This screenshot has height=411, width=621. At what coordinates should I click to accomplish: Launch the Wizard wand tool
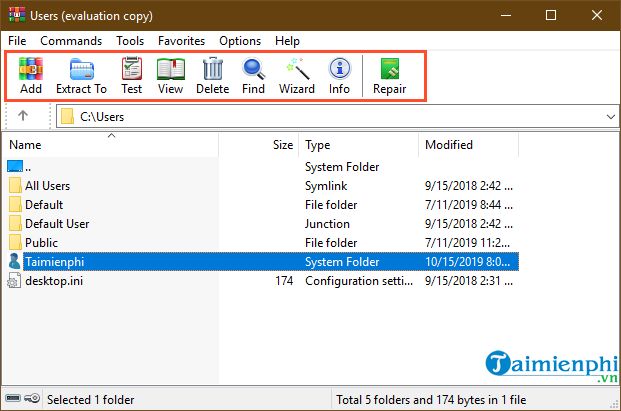(x=297, y=69)
